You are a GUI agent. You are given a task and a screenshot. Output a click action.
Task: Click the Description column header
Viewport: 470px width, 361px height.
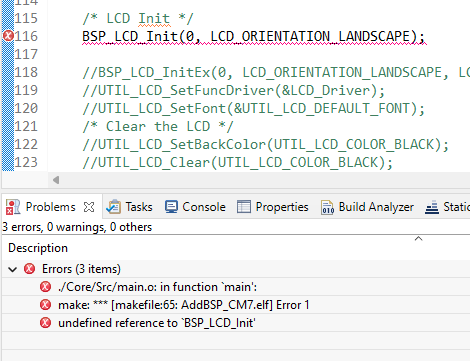click(x=38, y=248)
